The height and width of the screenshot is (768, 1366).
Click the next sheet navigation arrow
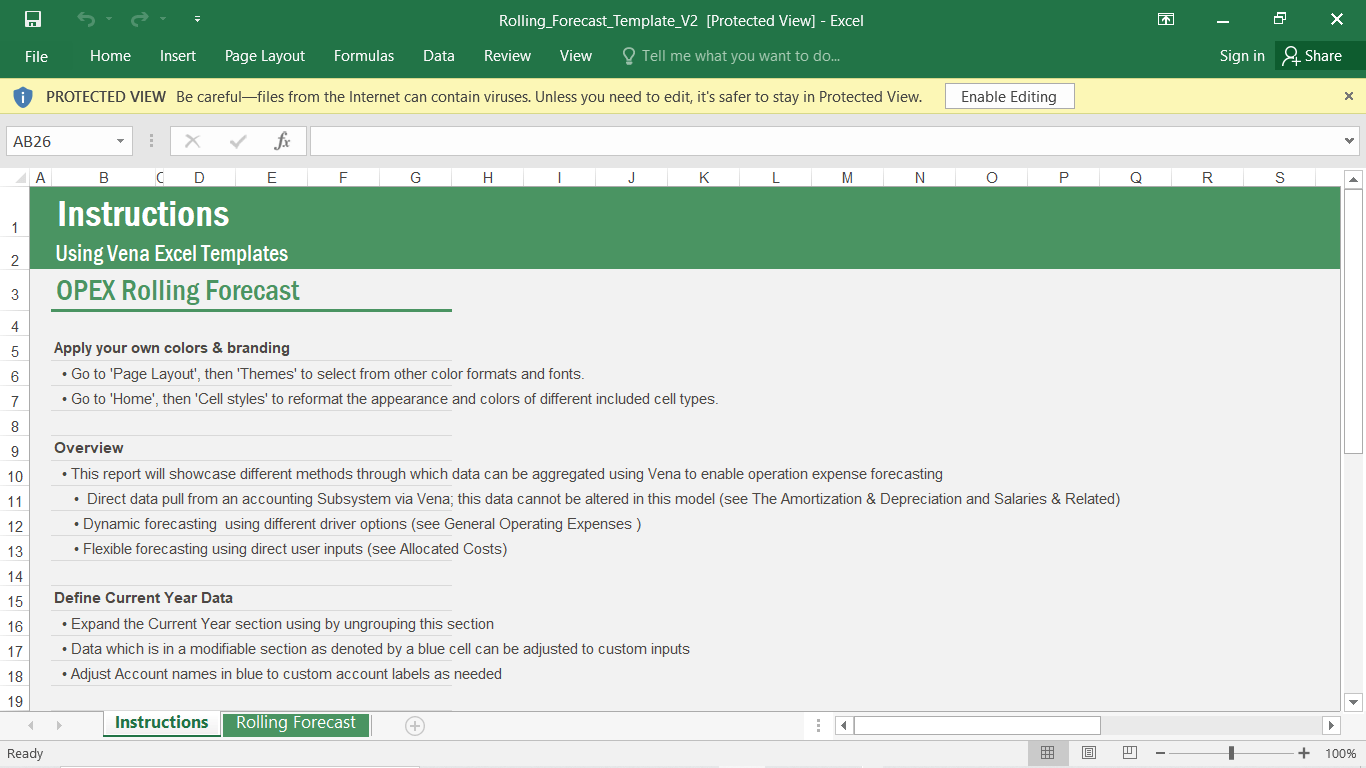coord(59,725)
